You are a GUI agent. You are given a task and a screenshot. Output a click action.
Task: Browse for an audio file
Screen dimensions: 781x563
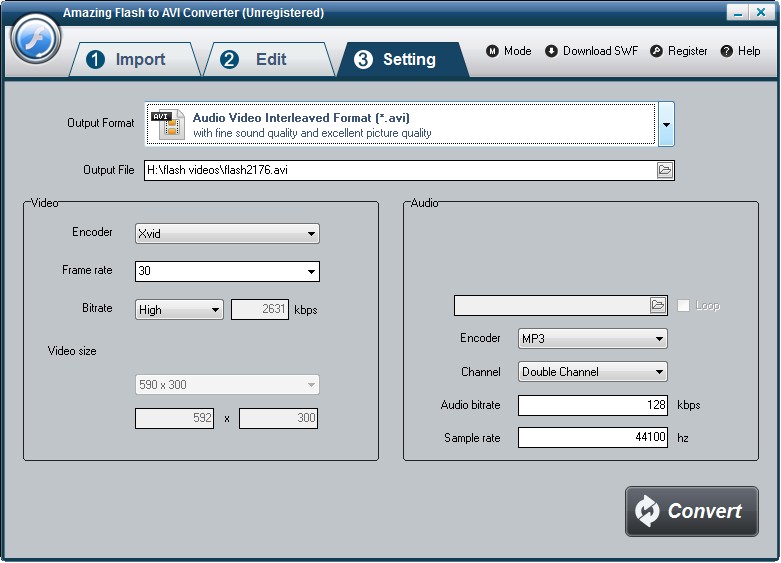(658, 305)
